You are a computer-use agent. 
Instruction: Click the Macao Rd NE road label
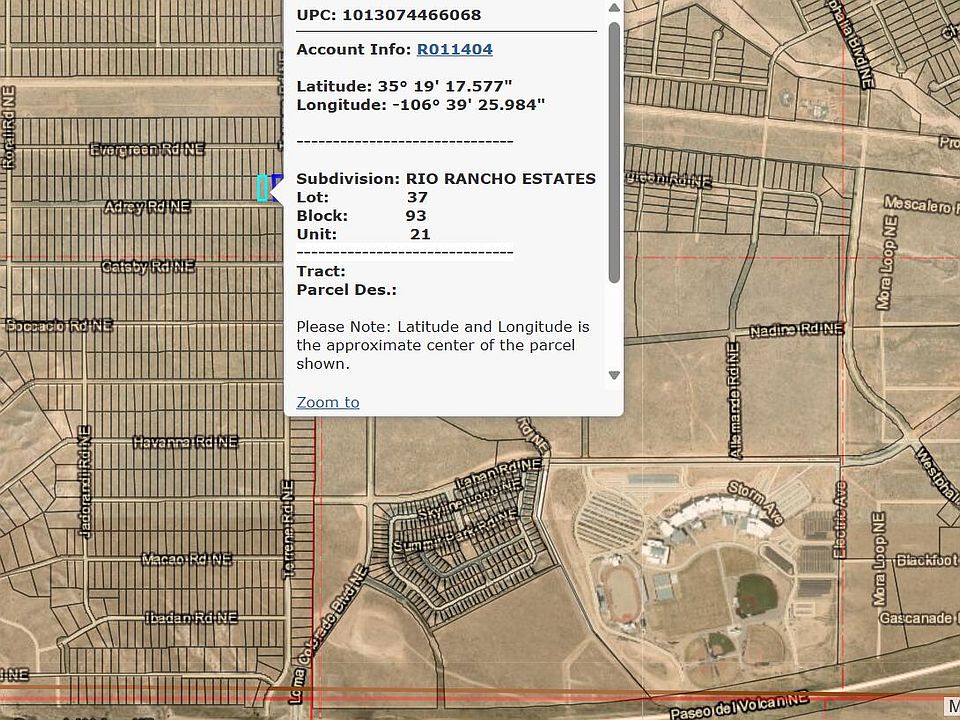pyautogui.click(x=186, y=559)
